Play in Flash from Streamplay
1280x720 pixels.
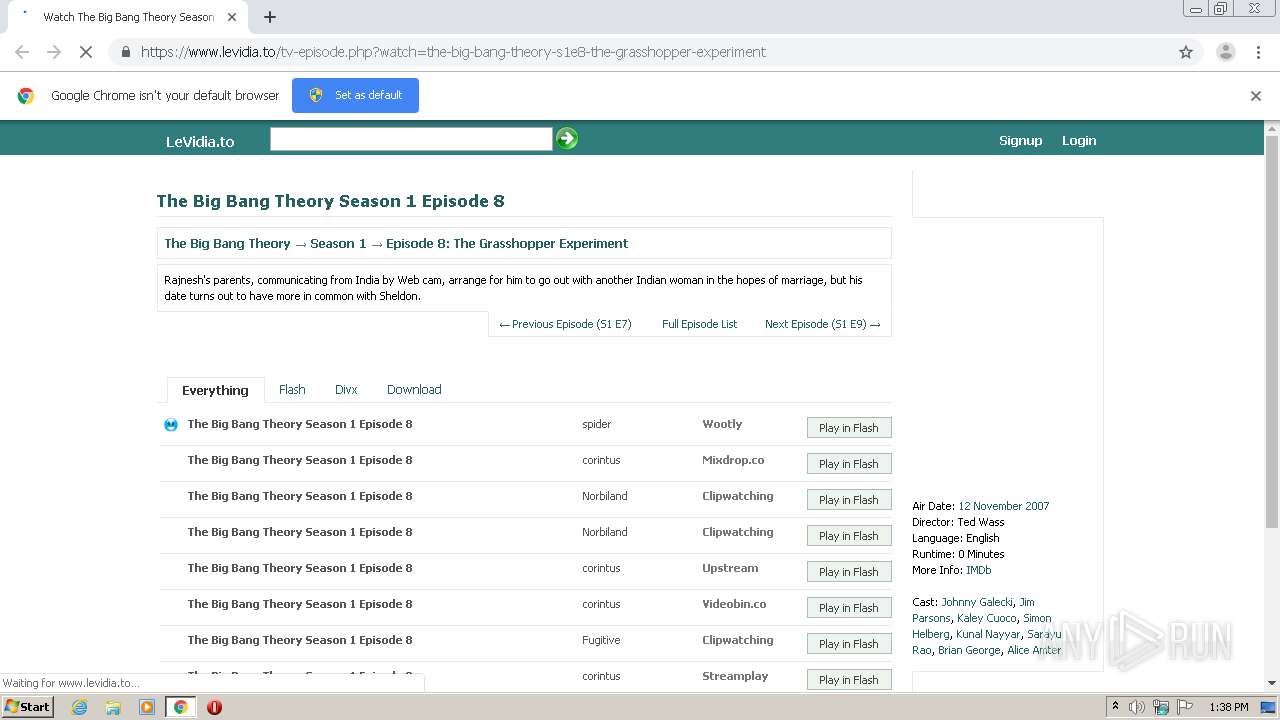click(849, 680)
